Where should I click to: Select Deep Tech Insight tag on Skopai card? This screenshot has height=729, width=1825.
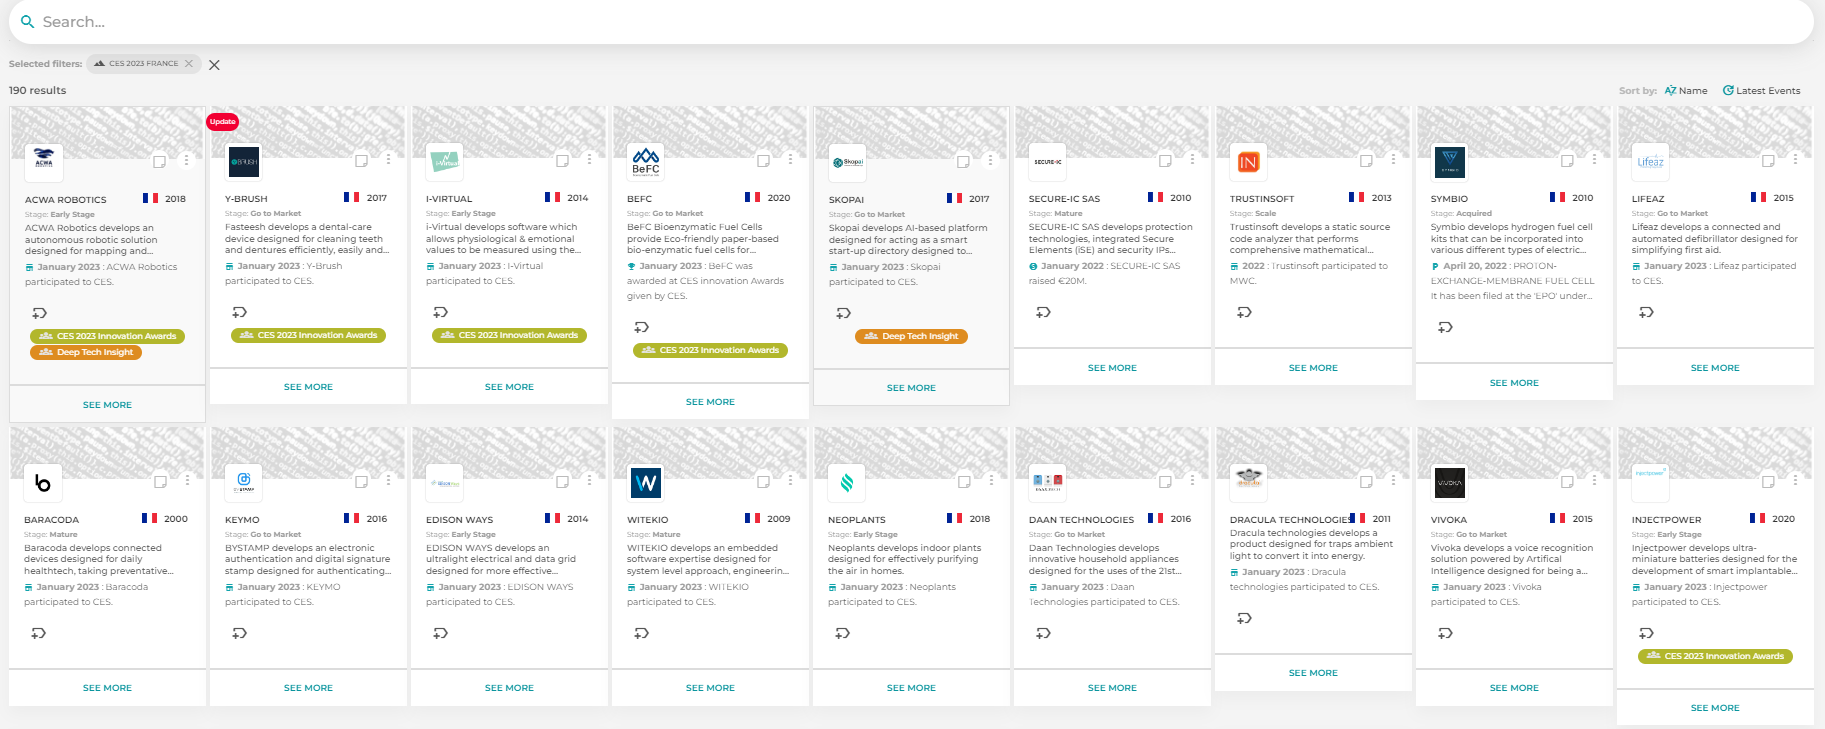pyautogui.click(x=911, y=336)
